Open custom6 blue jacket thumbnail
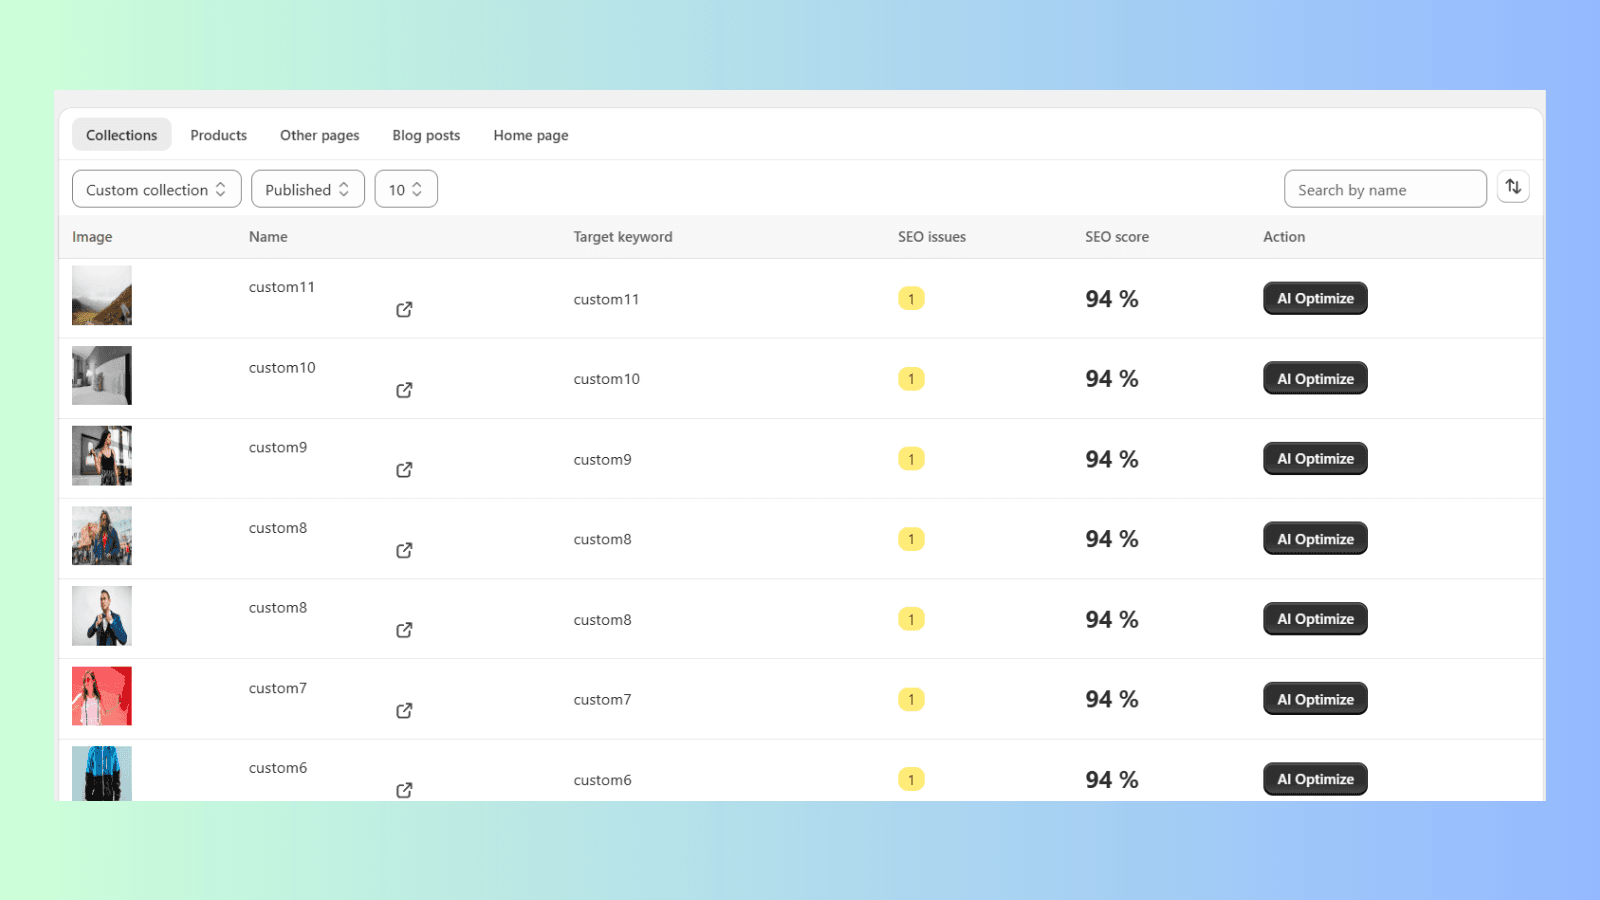This screenshot has height=900, width=1600. [102, 773]
